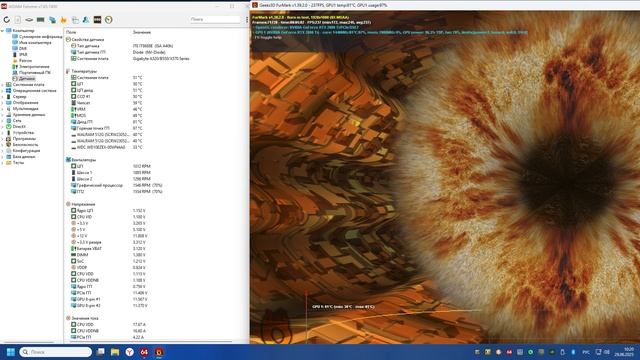
Task: Click the black OSD panel toolbar icon
Action: 97,20
